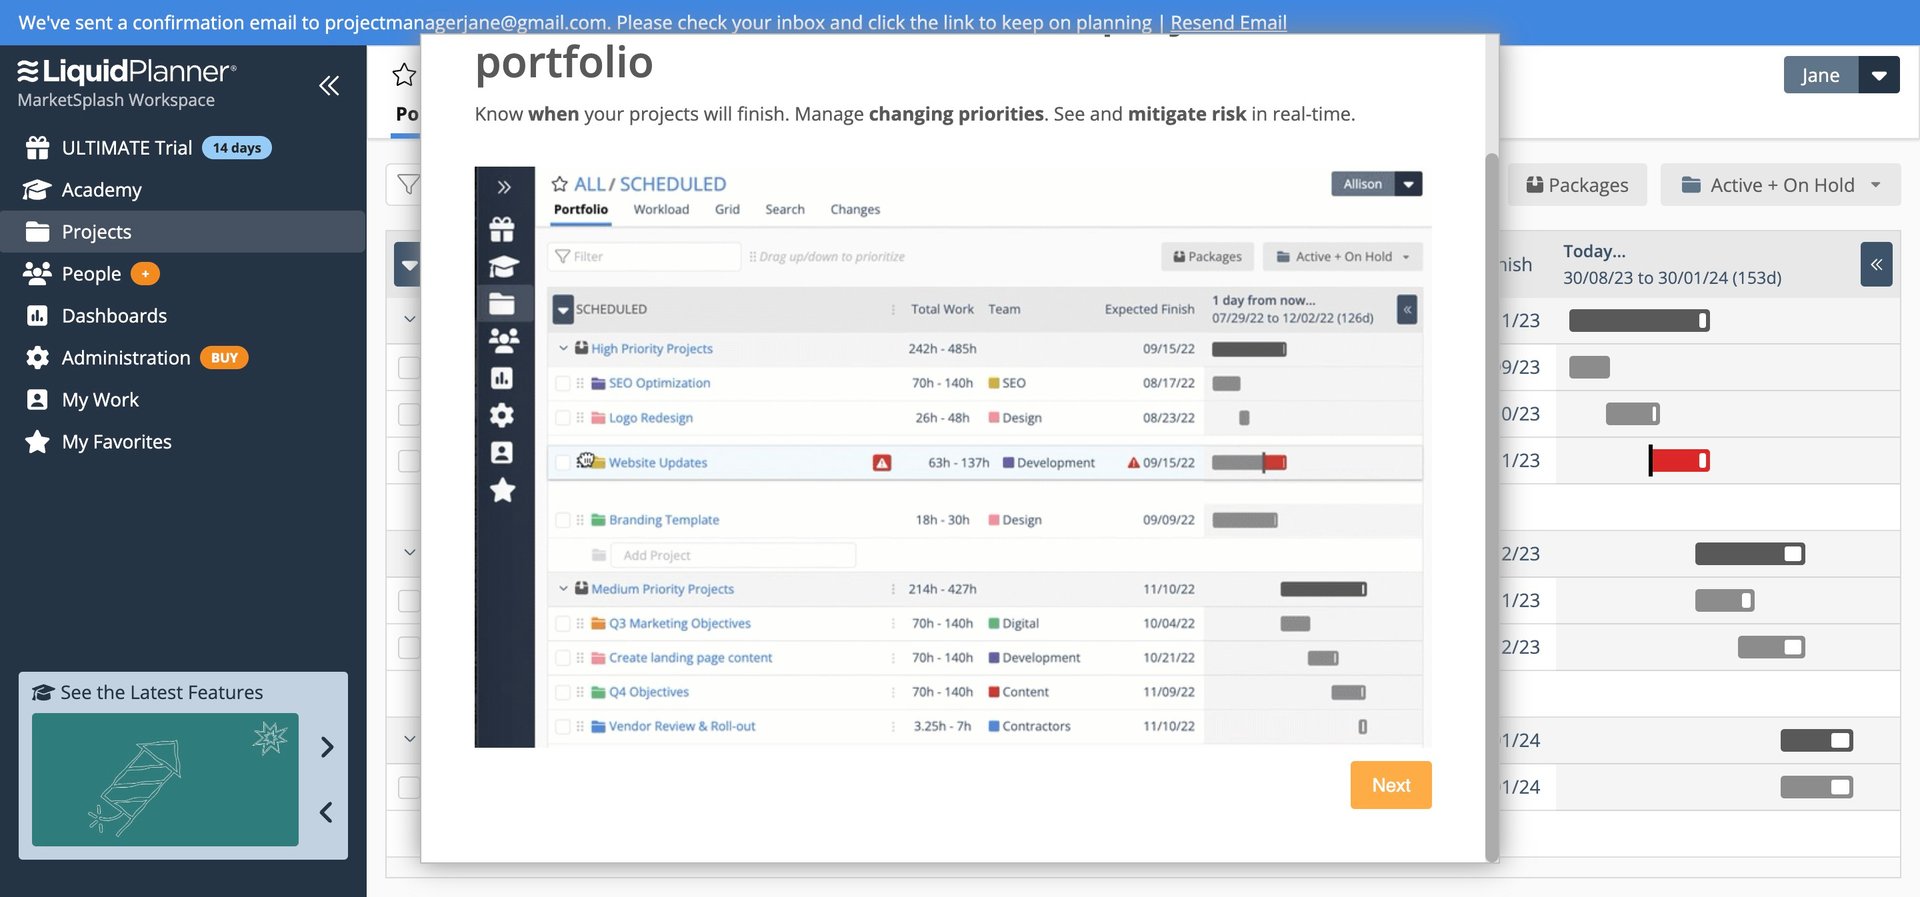Open the firework feature thumbnail
Image resolution: width=1920 pixels, height=897 pixels.
pyautogui.click(x=165, y=780)
